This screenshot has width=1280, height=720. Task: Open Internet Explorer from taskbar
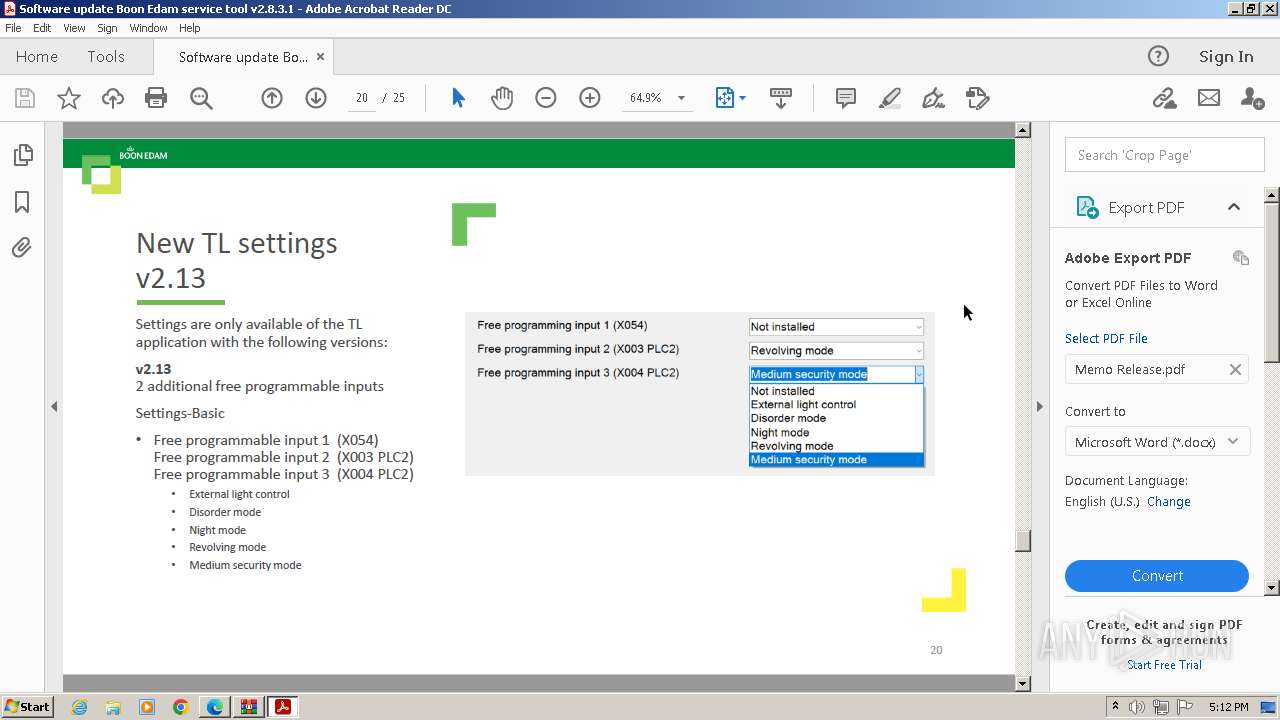[79, 707]
